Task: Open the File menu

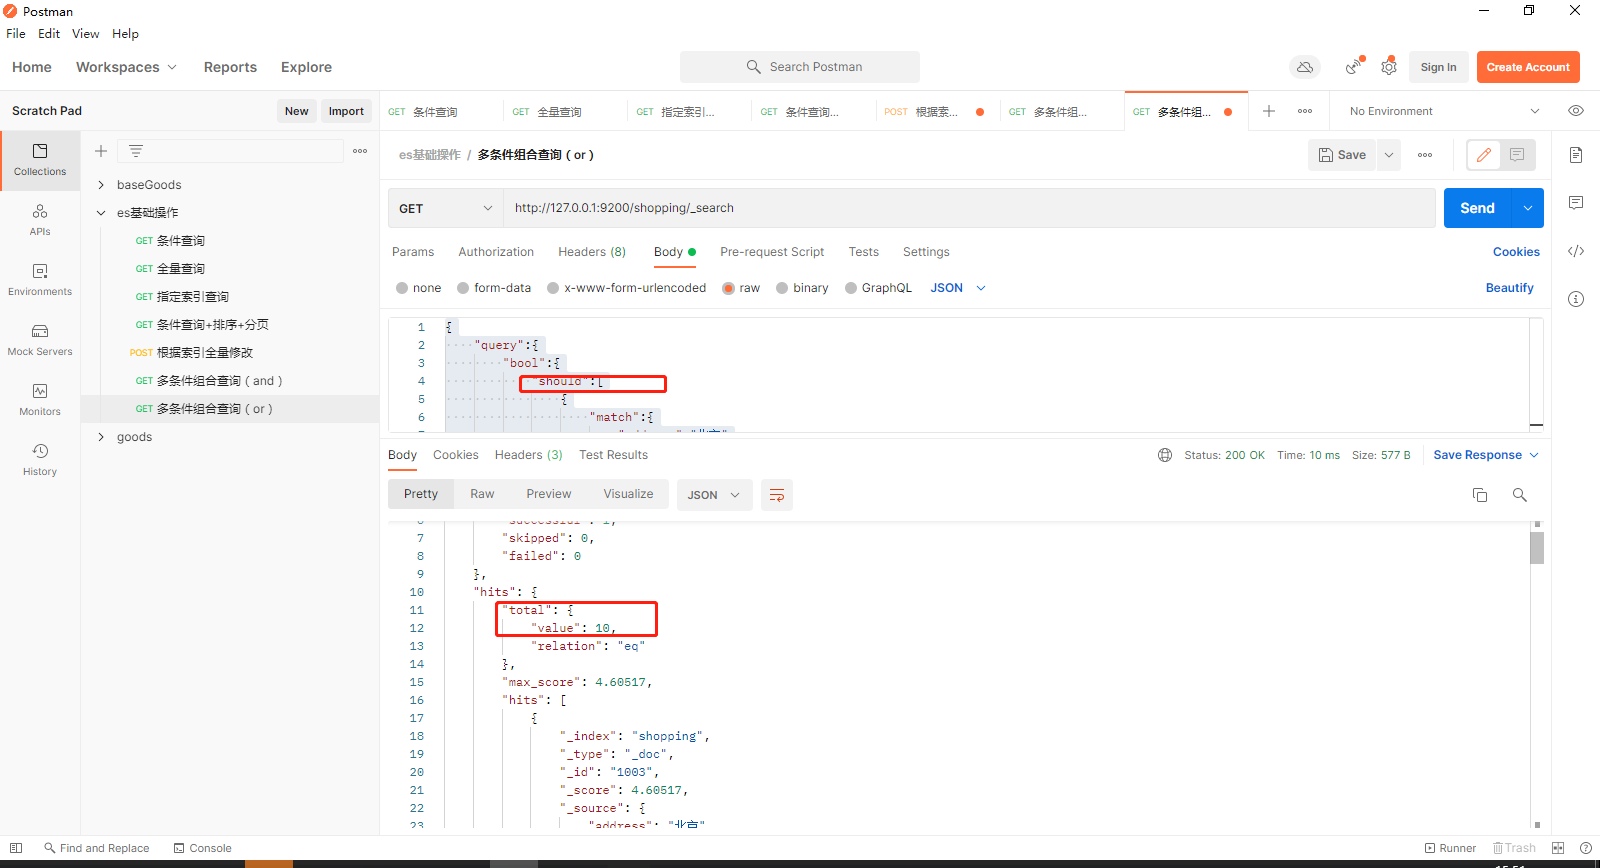Action: click(16, 33)
